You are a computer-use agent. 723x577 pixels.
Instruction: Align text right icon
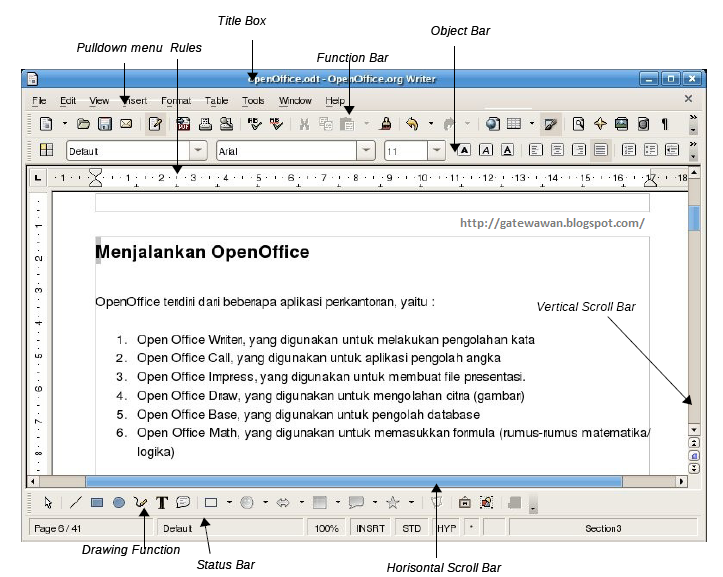[x=579, y=150]
